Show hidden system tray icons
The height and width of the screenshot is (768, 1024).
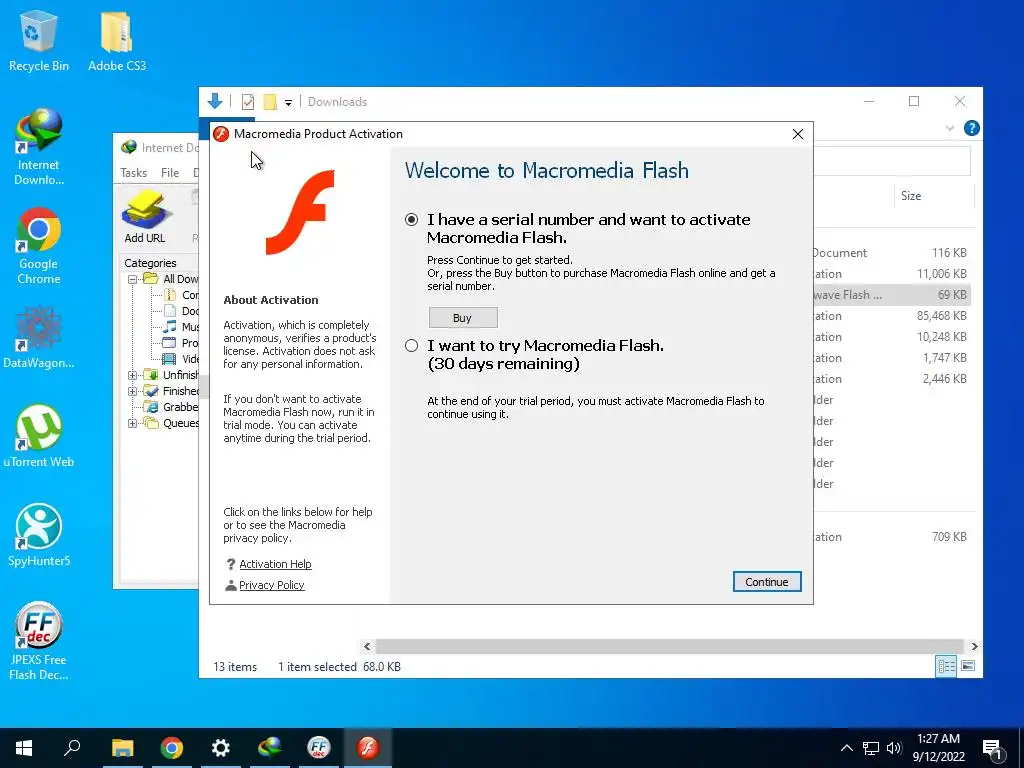tap(846, 748)
